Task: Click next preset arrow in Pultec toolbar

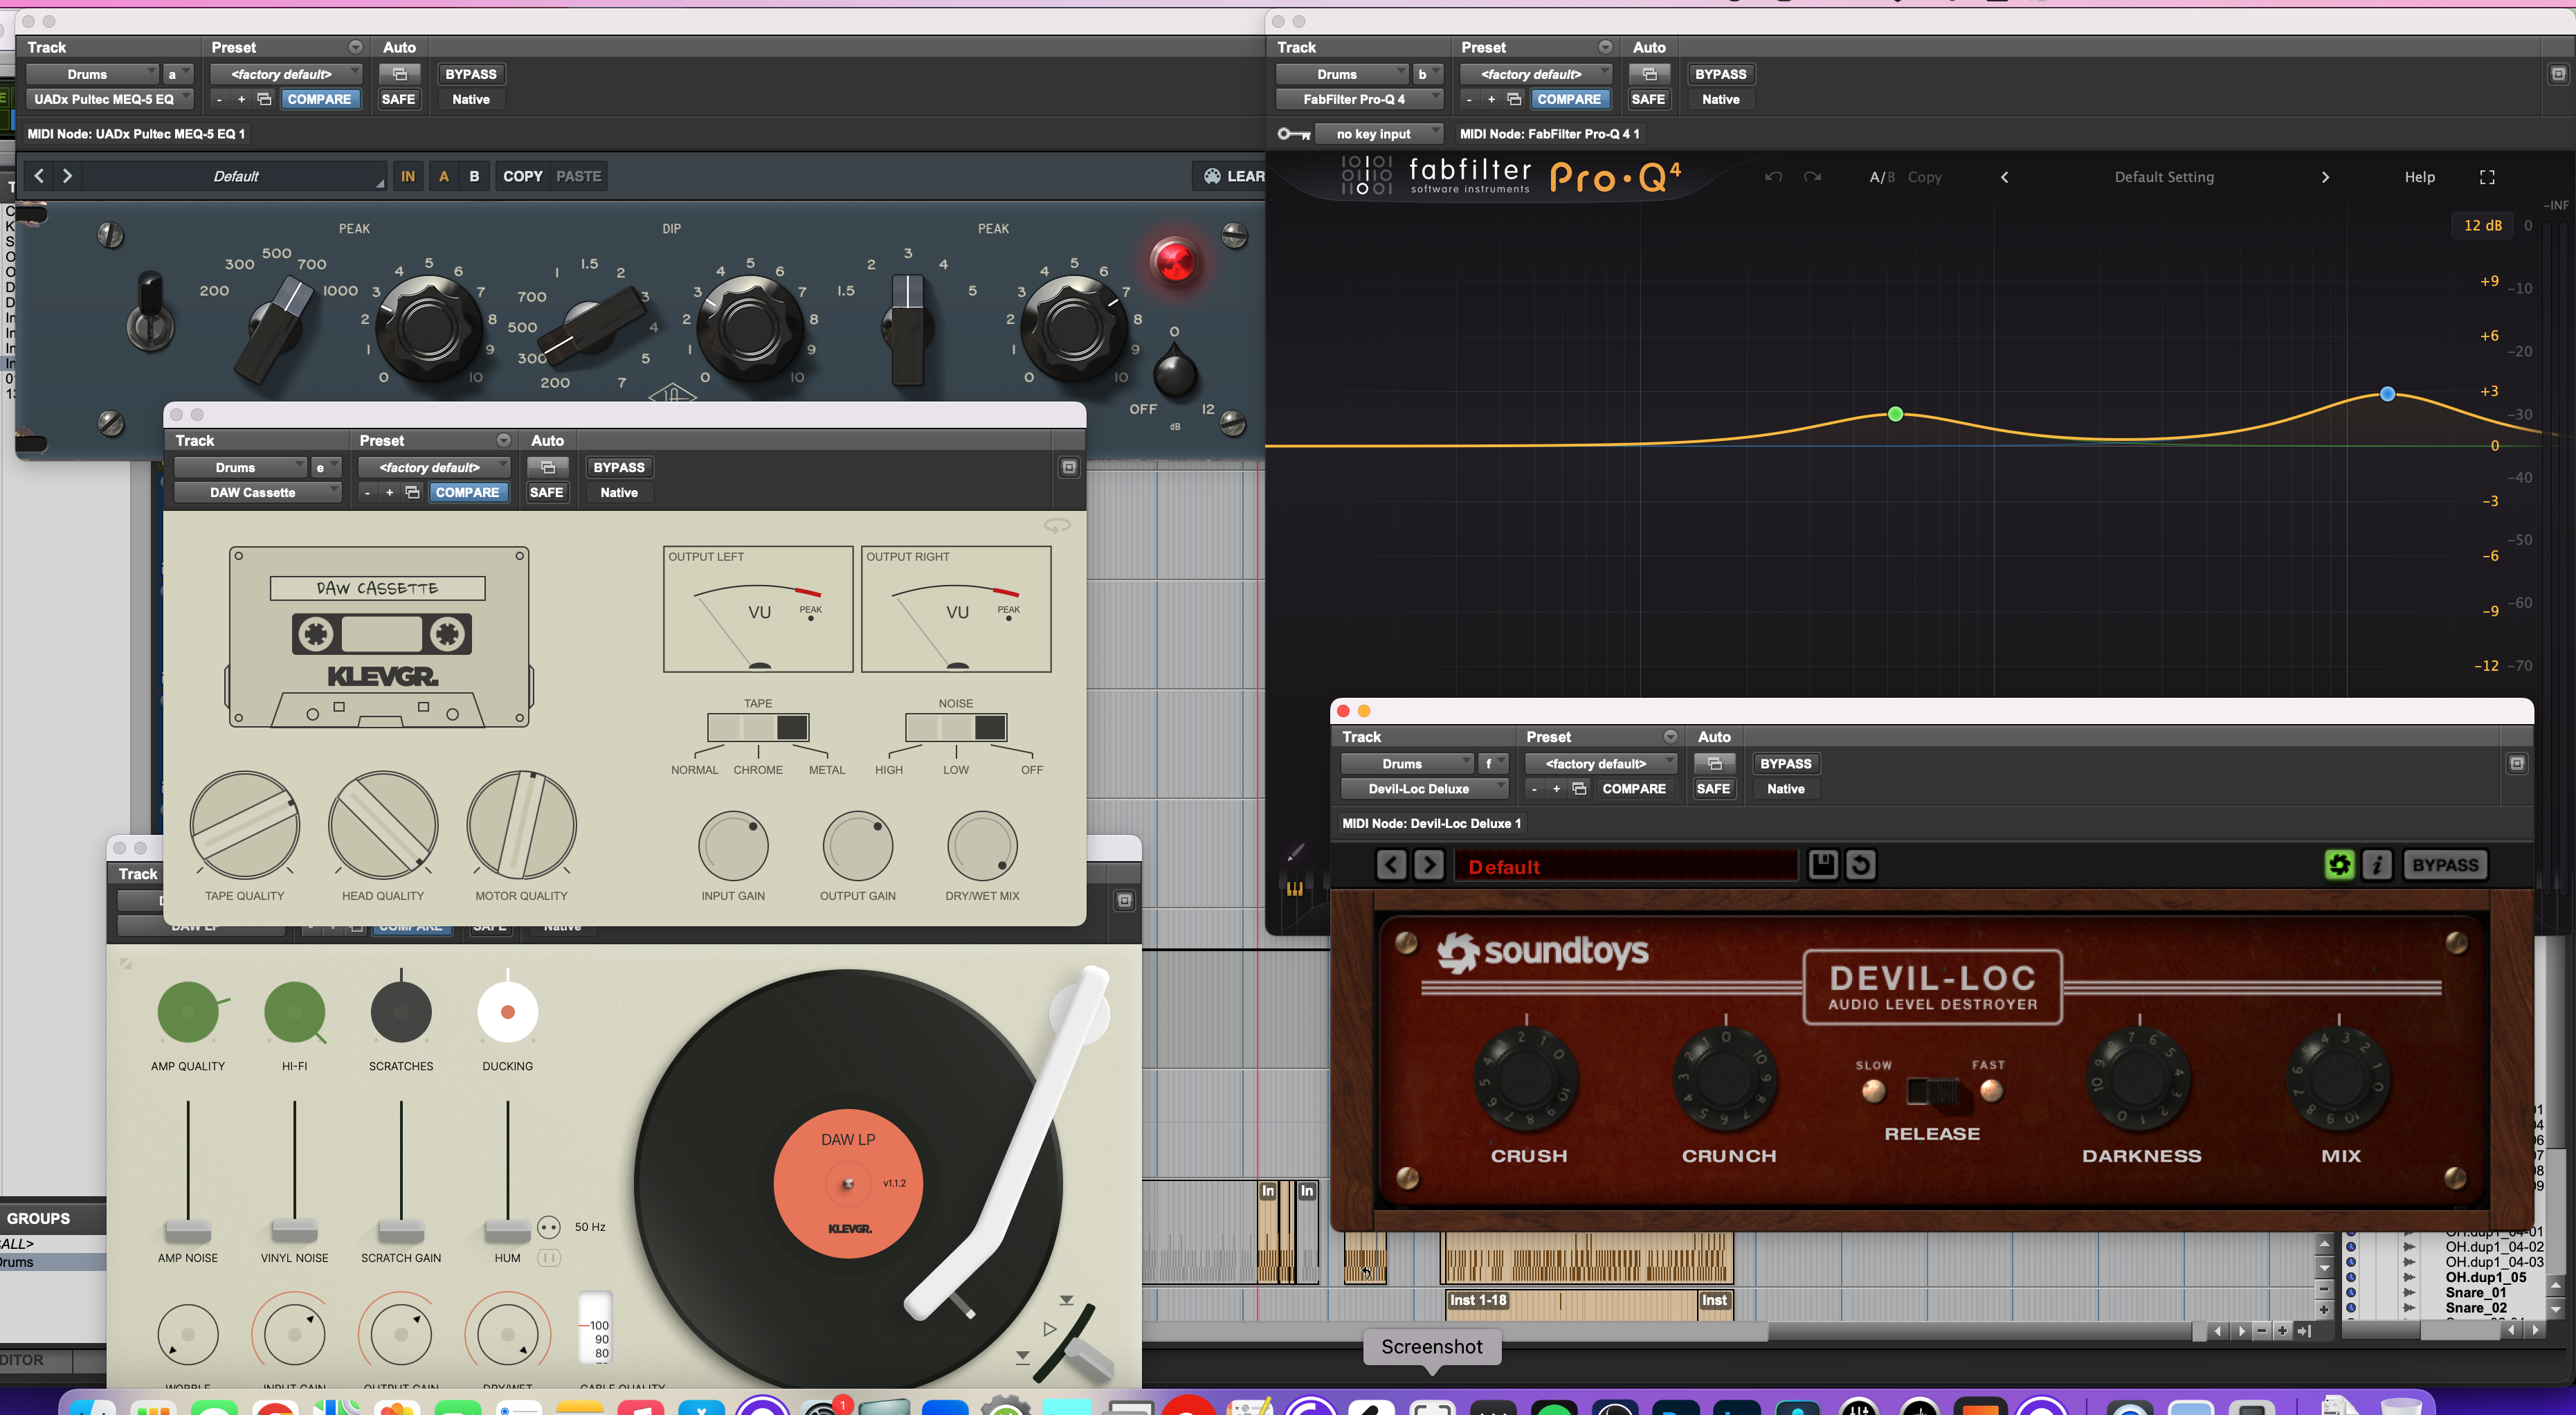Action: click(67, 176)
